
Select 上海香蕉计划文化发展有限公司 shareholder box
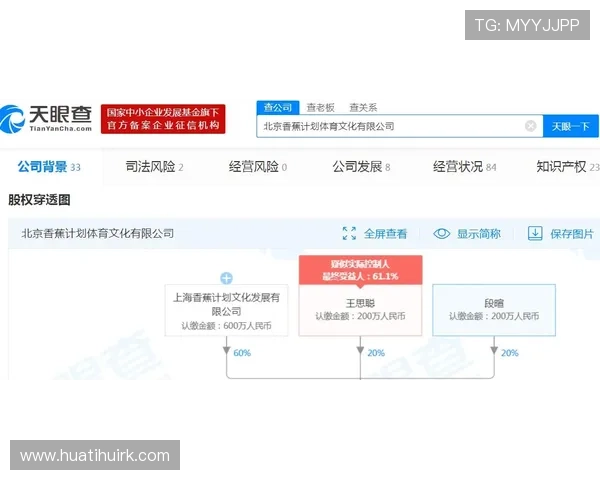pyautogui.click(x=227, y=310)
